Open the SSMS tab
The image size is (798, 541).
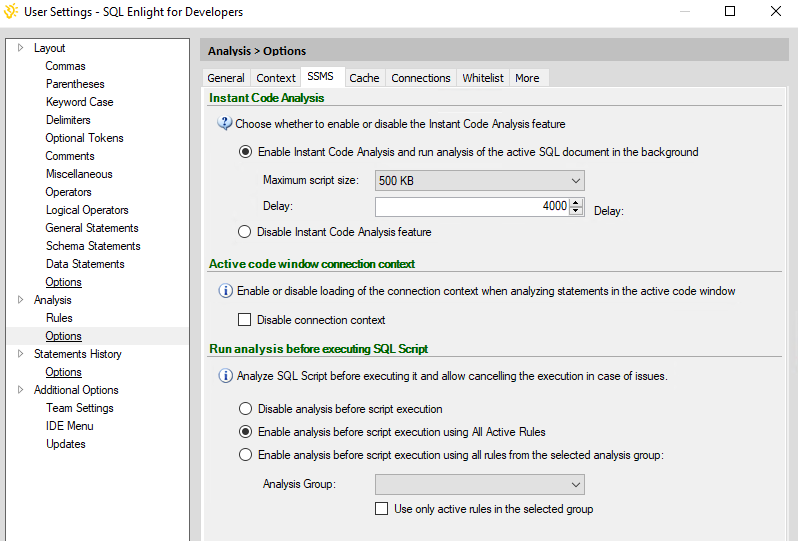pyautogui.click(x=321, y=76)
